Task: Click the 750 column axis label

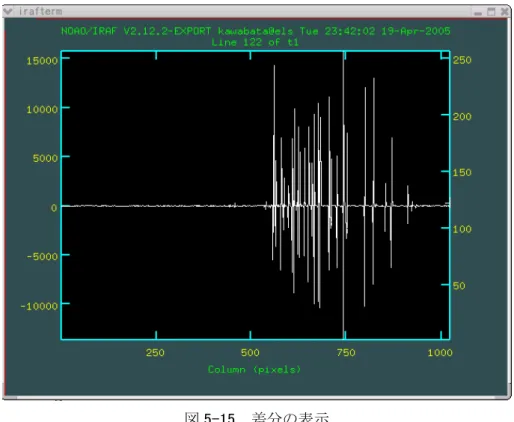Action: [346, 352]
